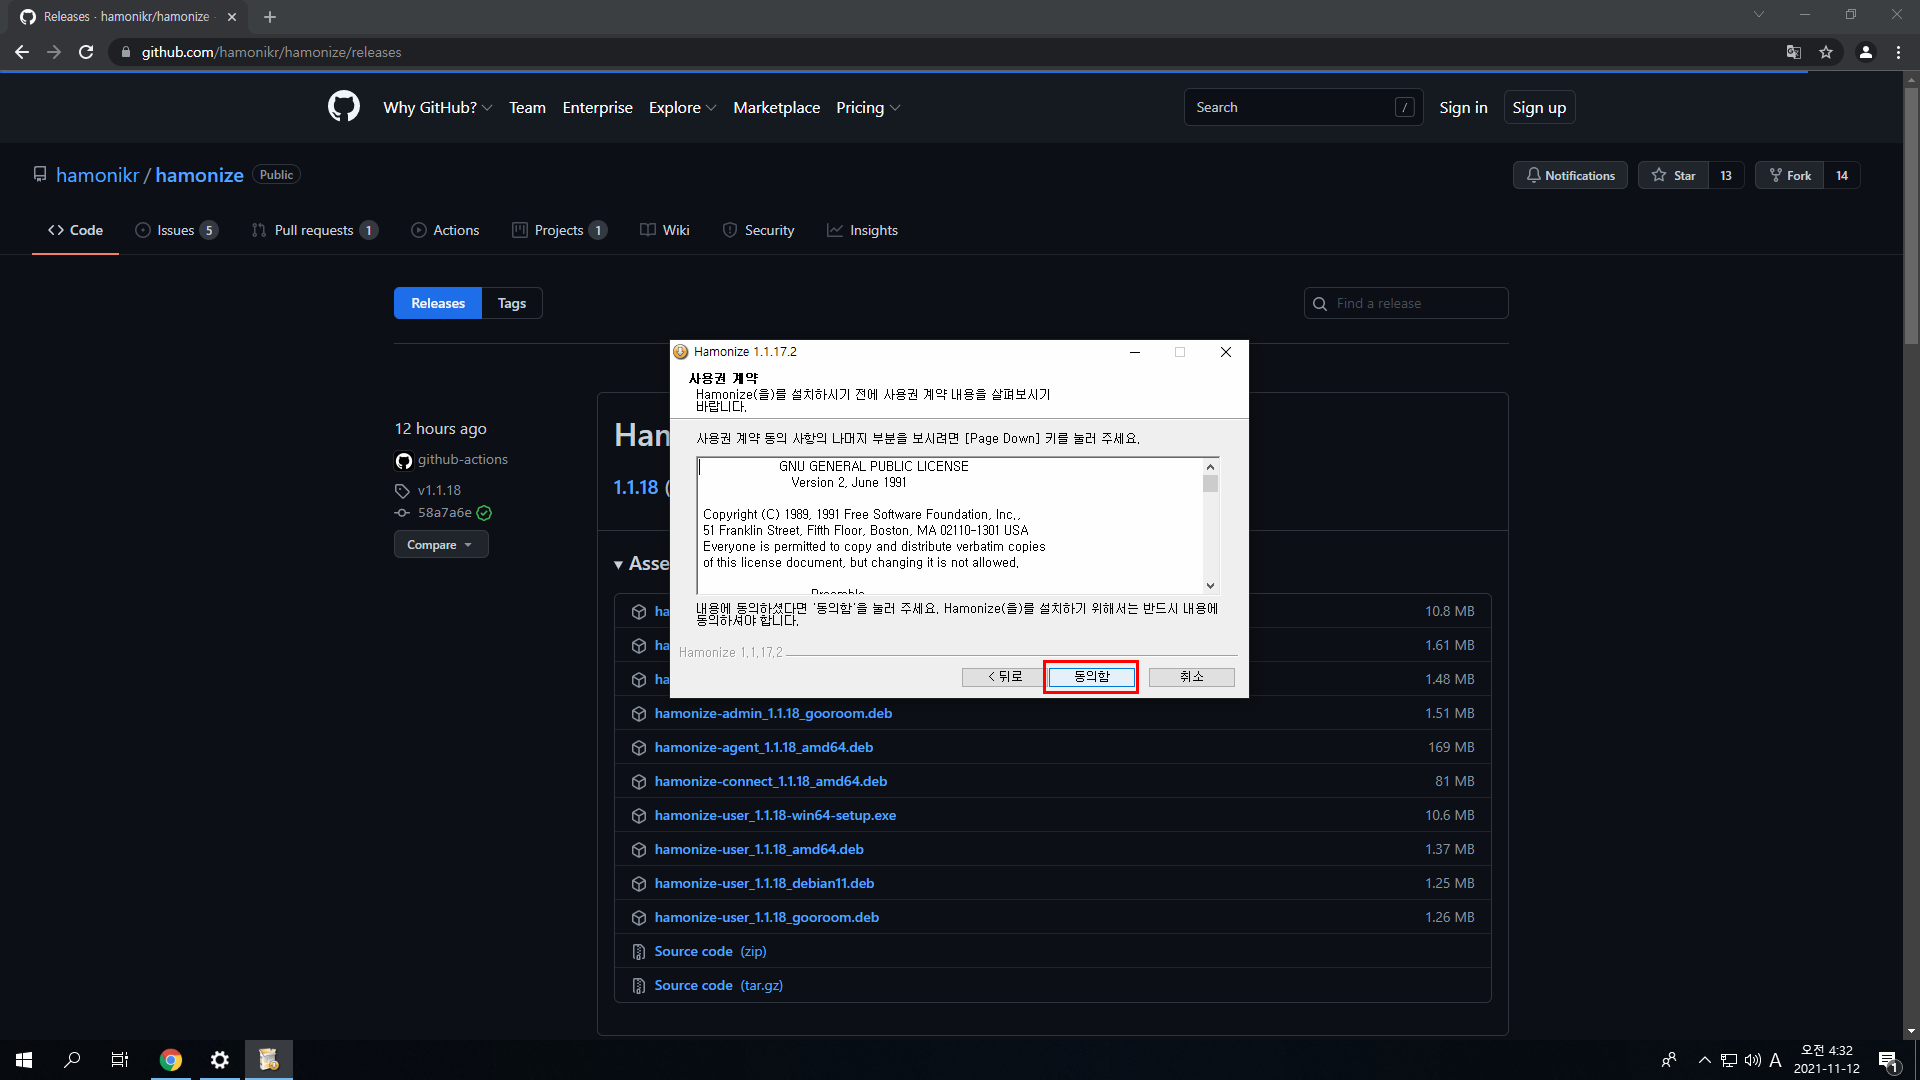Select the Hamonize installer taskbar icon

click(x=269, y=1060)
